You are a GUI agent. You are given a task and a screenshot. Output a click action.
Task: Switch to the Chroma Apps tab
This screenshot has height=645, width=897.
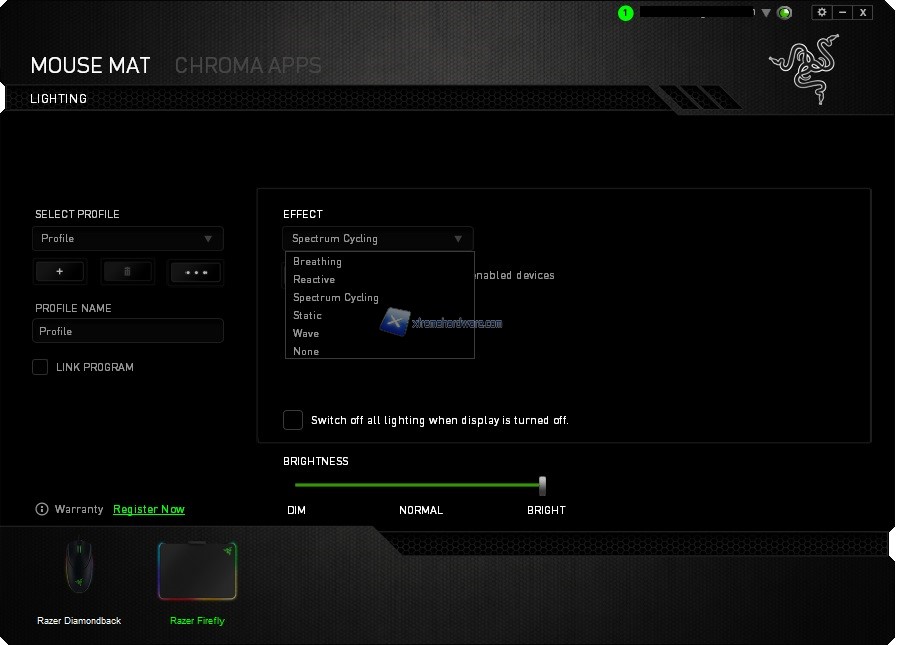pos(248,66)
